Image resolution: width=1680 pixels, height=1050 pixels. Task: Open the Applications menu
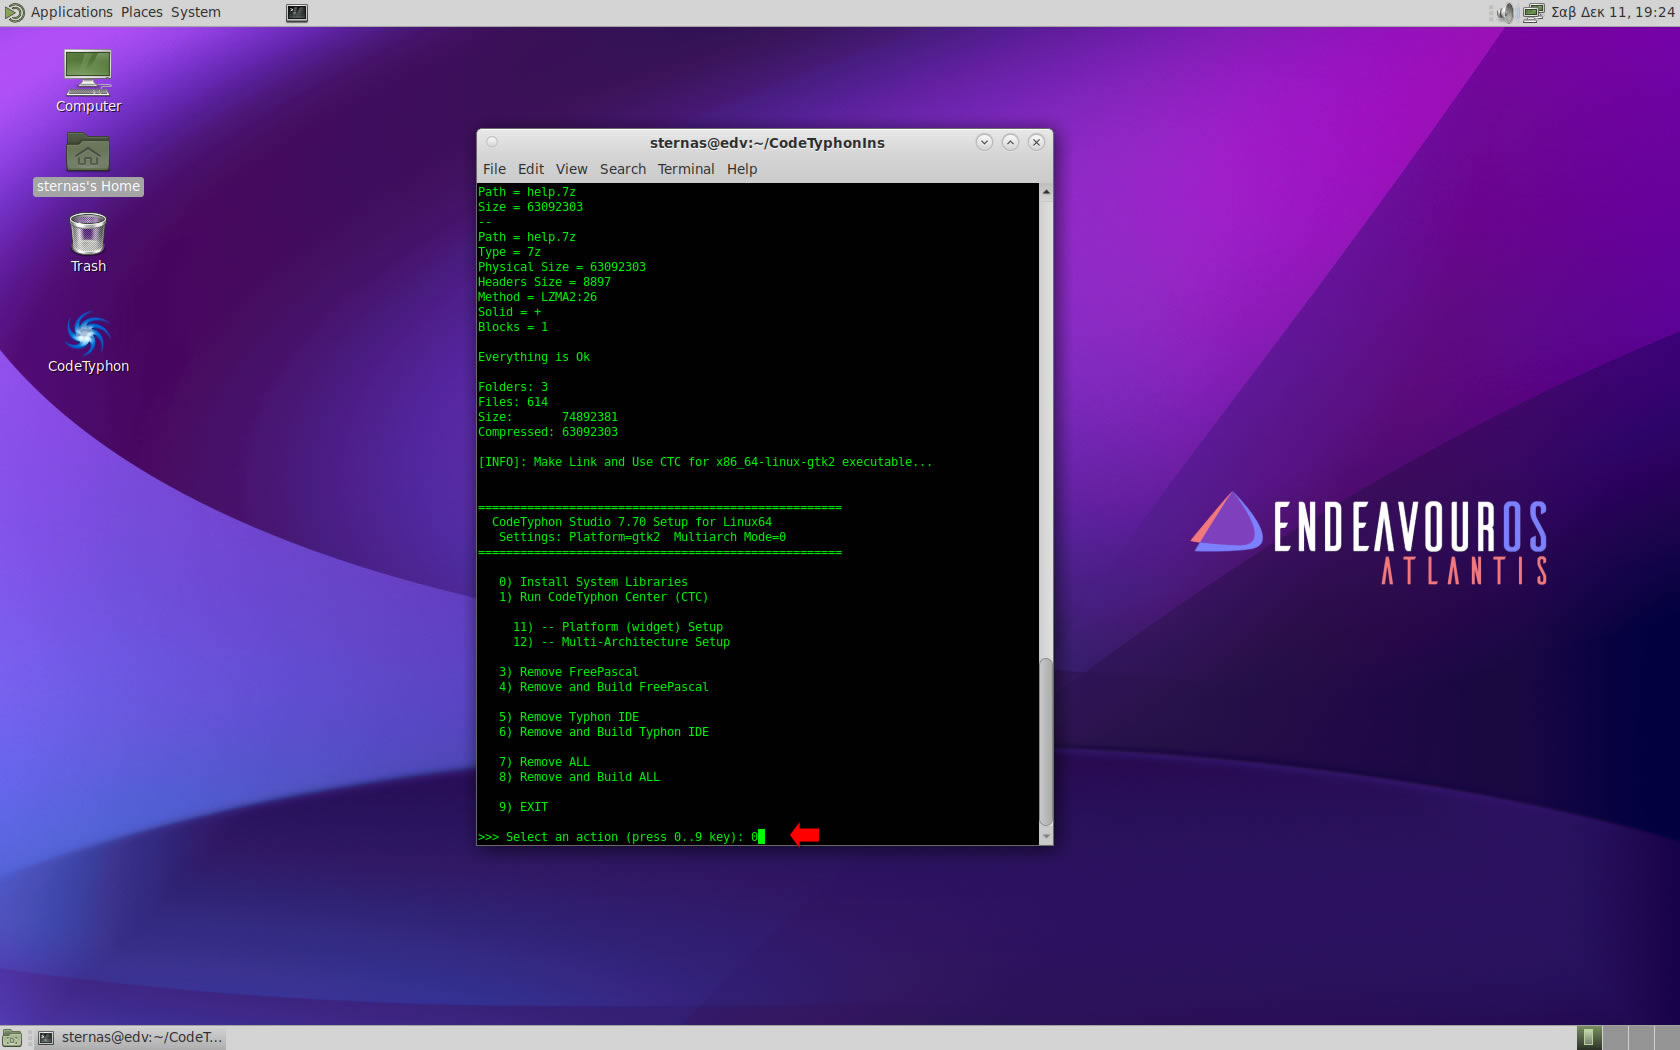pos(71,12)
